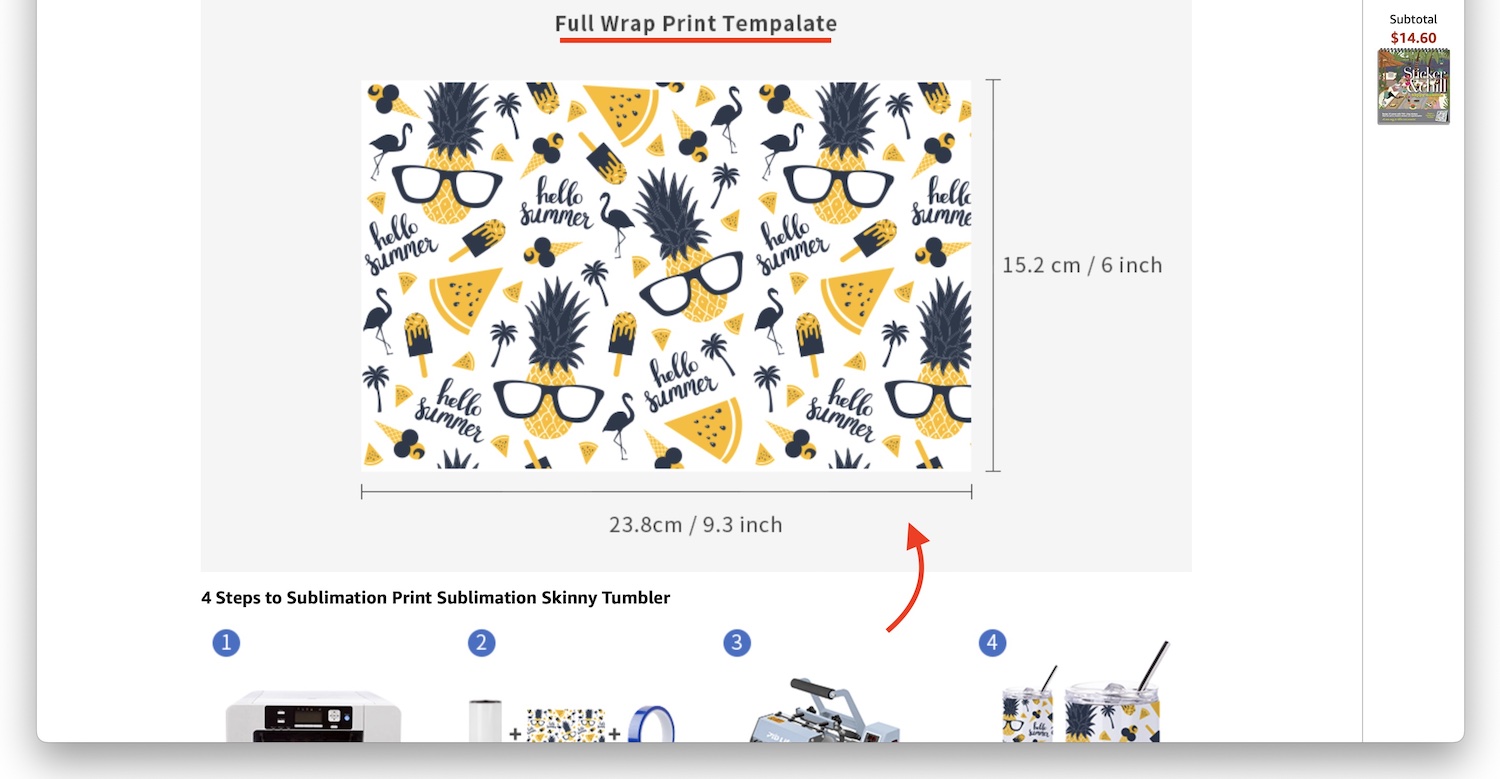1500x779 pixels.
Task: Click the step 3 blue number badge
Action: coord(737,643)
